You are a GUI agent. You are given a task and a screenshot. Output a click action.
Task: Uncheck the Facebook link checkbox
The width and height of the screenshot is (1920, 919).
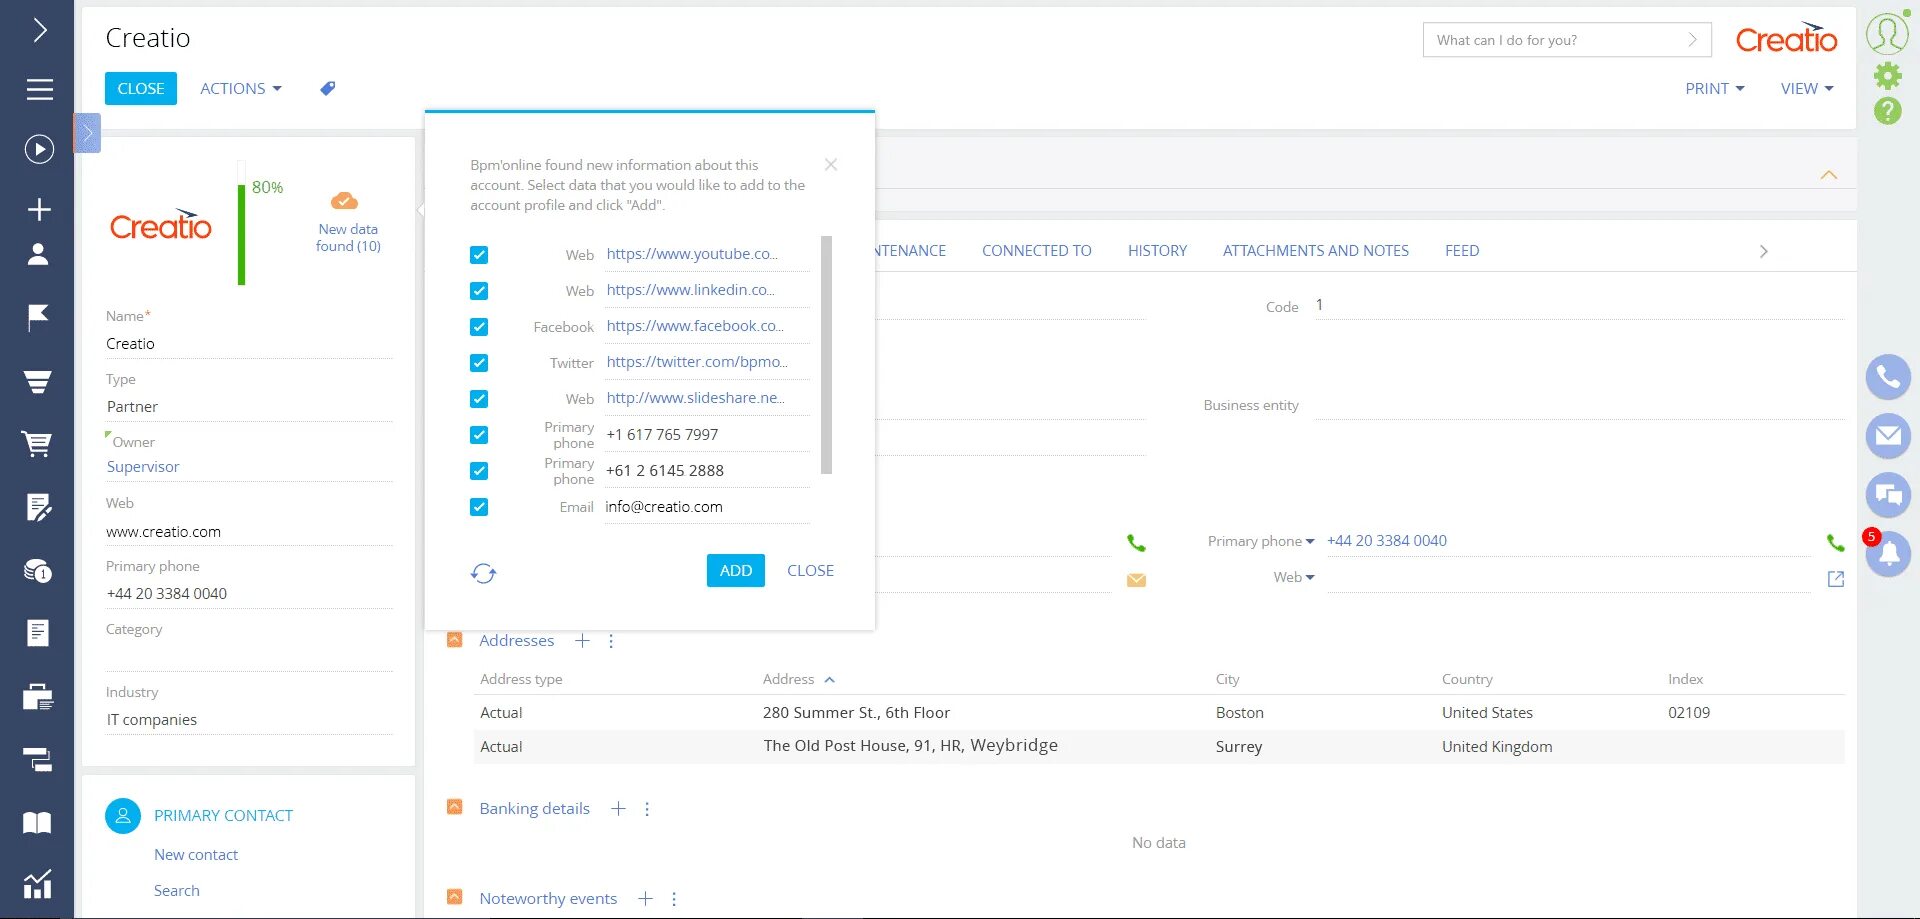point(479,327)
